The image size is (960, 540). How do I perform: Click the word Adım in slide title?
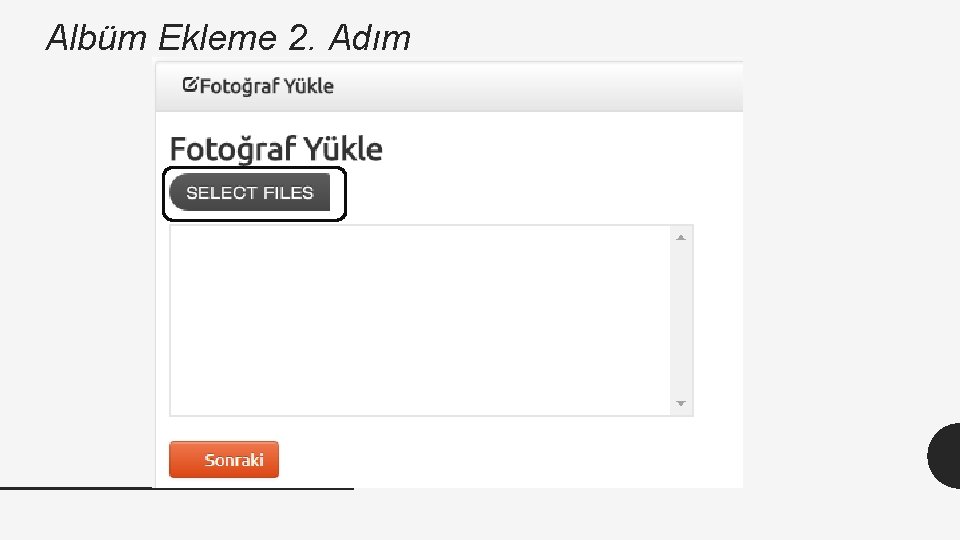tap(372, 38)
